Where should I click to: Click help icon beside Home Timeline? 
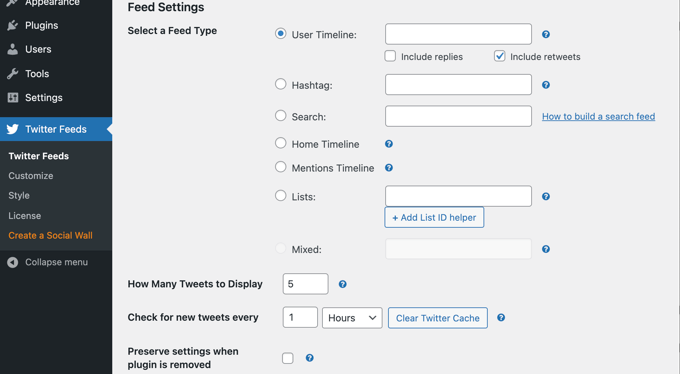pos(389,144)
